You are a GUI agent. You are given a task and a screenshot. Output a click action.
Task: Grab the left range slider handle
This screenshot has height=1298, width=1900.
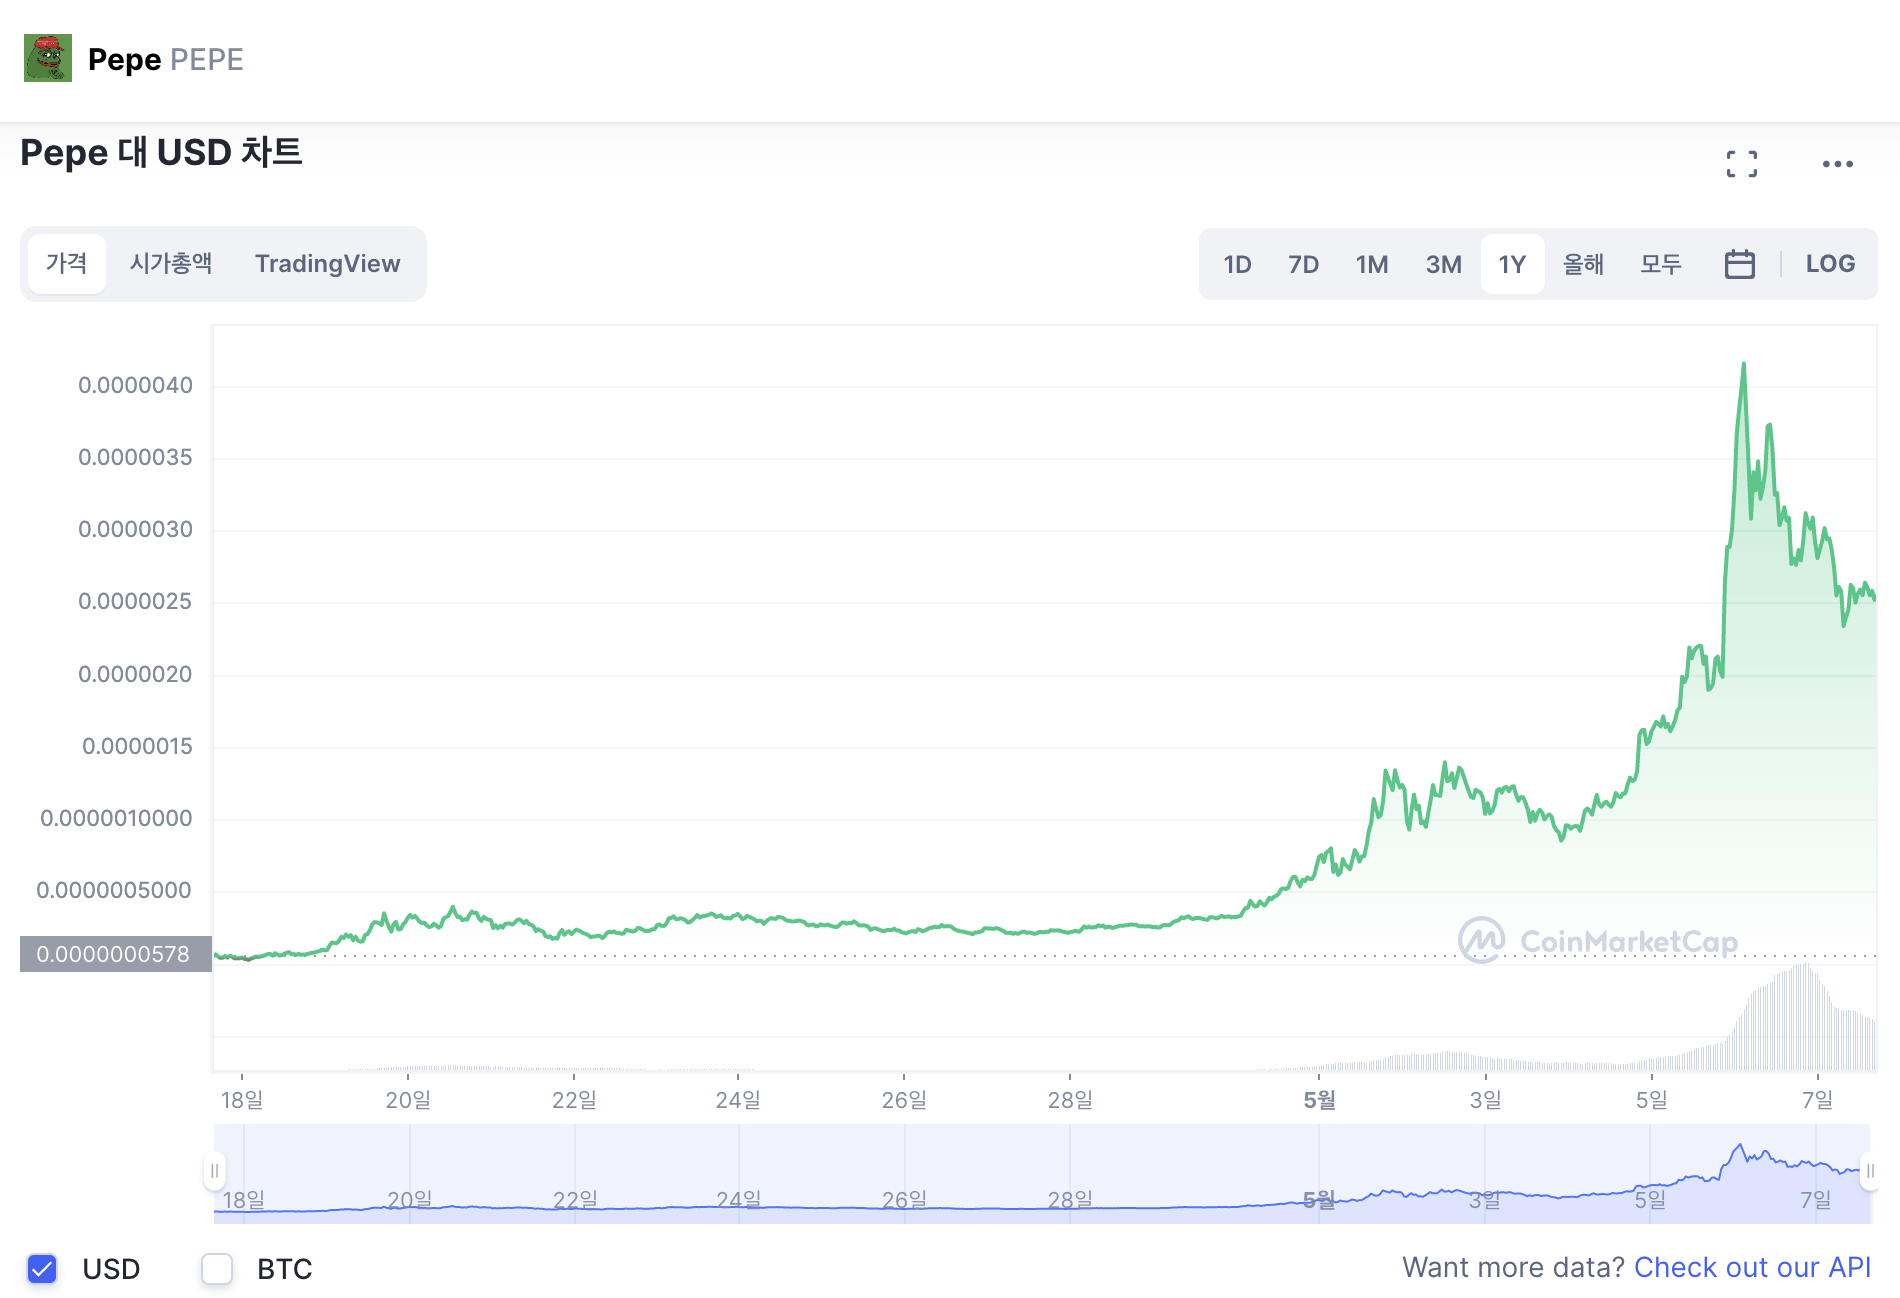click(x=214, y=1171)
